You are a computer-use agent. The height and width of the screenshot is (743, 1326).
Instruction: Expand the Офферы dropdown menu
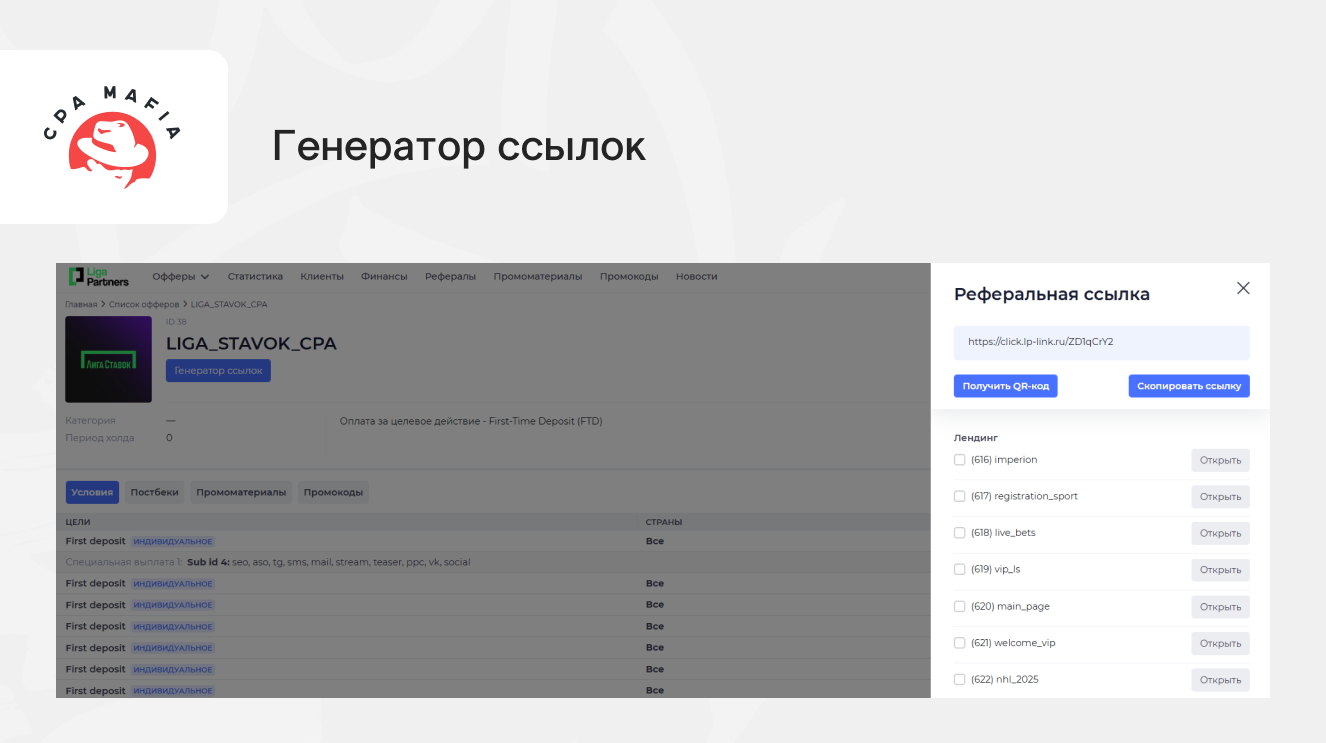(180, 277)
